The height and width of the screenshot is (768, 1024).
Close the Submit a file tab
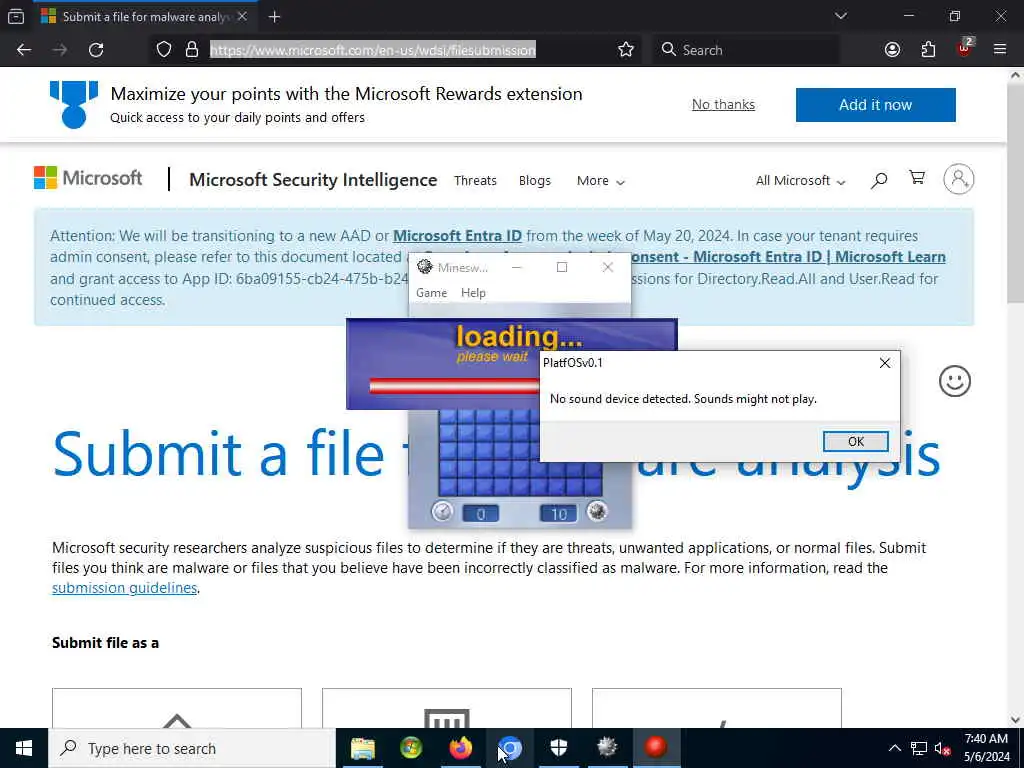pyautogui.click(x=242, y=17)
